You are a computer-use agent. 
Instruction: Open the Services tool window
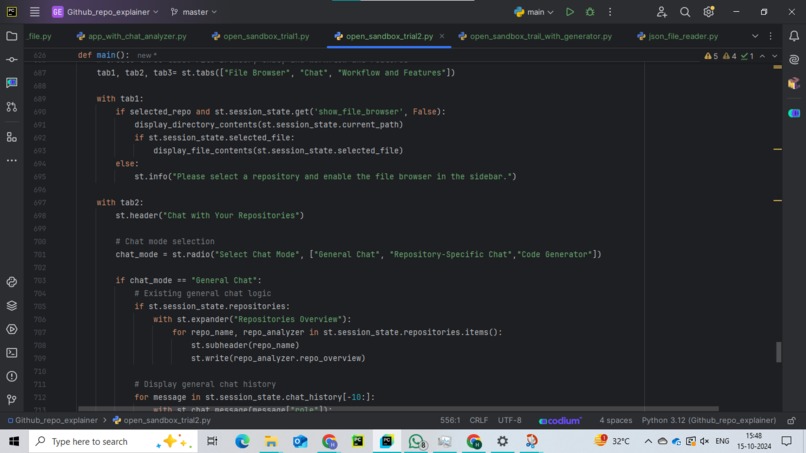tap(11, 329)
